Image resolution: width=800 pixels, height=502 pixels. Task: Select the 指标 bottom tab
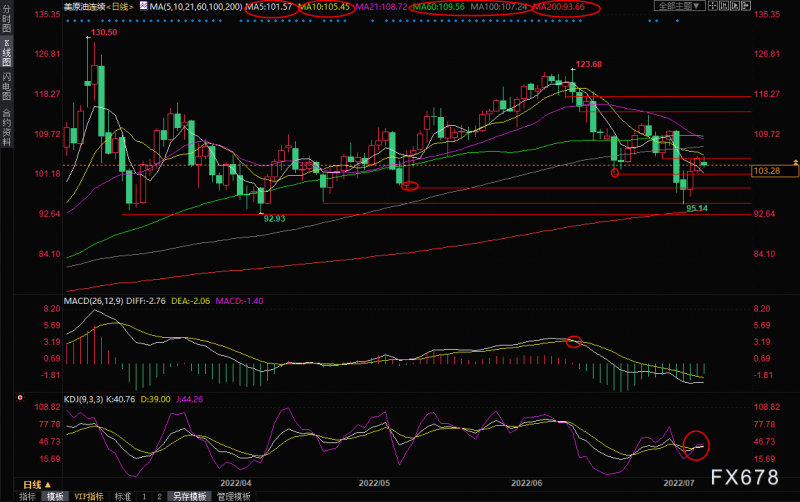coord(27,496)
